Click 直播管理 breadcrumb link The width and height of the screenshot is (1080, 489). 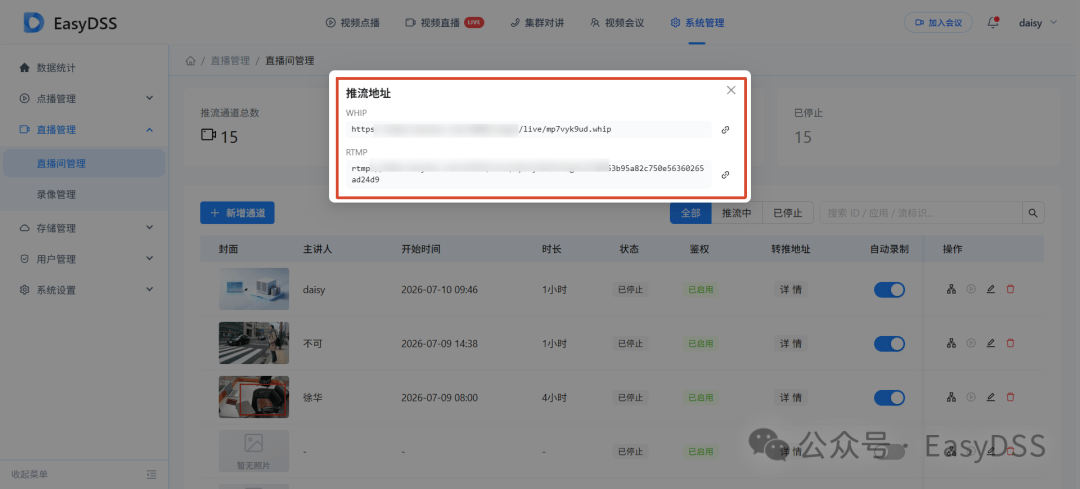(230, 61)
